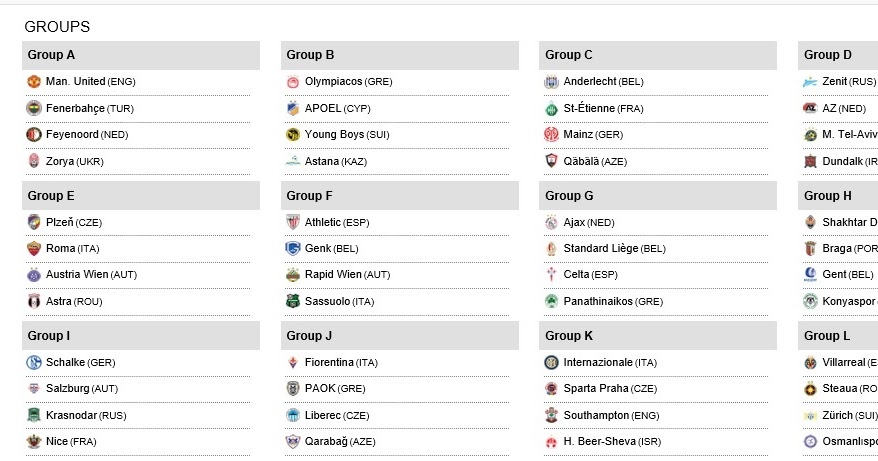Click the Fenerbahçe club crest icon

coord(34,108)
